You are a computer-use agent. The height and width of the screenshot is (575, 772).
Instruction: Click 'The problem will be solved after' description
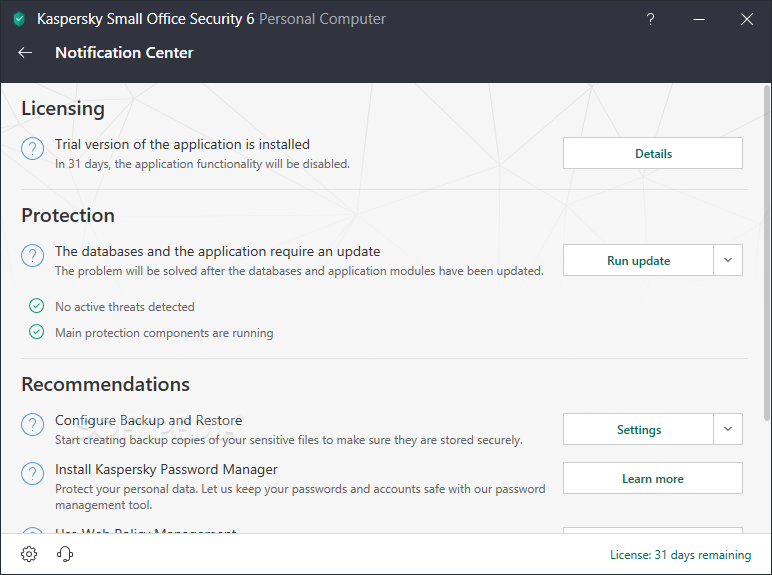point(299,271)
